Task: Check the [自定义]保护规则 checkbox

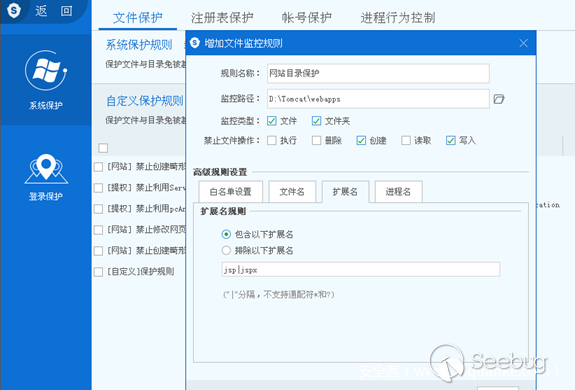Action: pyautogui.click(x=98, y=272)
